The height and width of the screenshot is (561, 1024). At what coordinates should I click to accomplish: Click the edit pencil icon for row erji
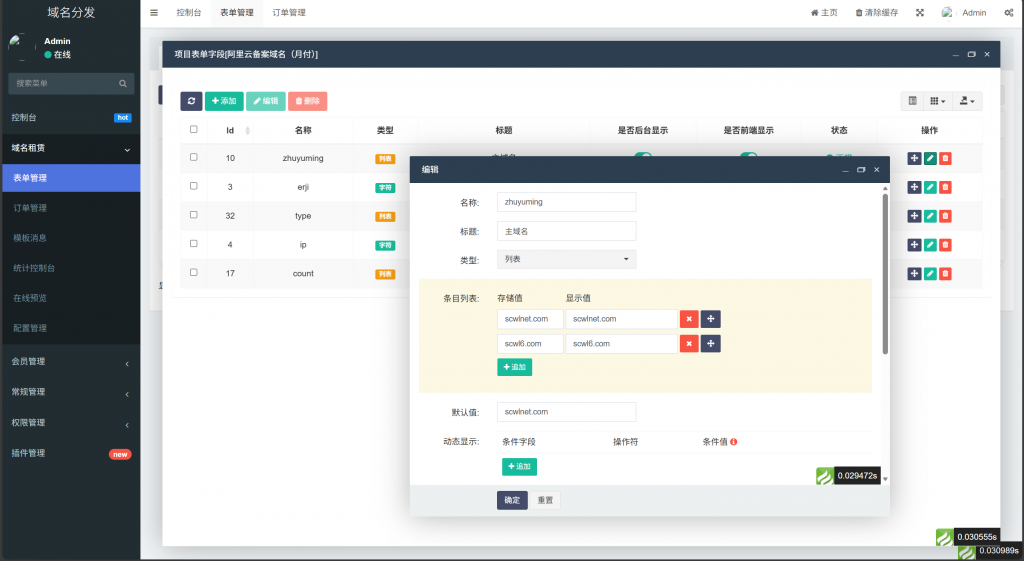(930, 187)
